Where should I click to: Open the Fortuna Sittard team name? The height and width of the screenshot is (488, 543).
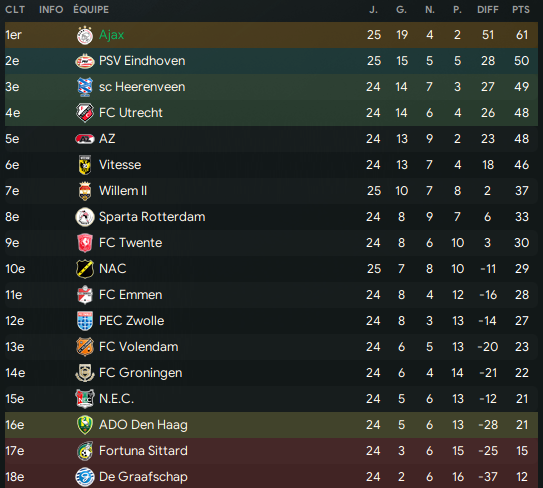tap(143, 451)
